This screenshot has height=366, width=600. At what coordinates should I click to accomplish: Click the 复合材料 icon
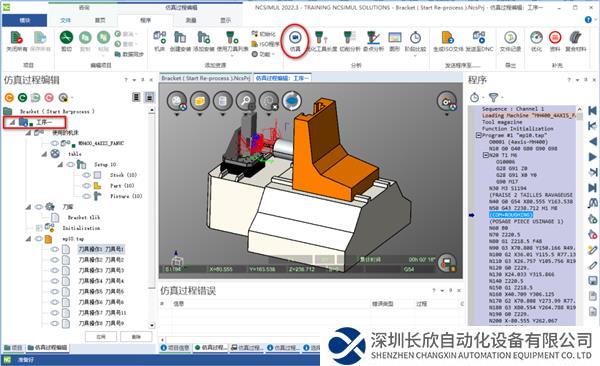click(x=576, y=38)
